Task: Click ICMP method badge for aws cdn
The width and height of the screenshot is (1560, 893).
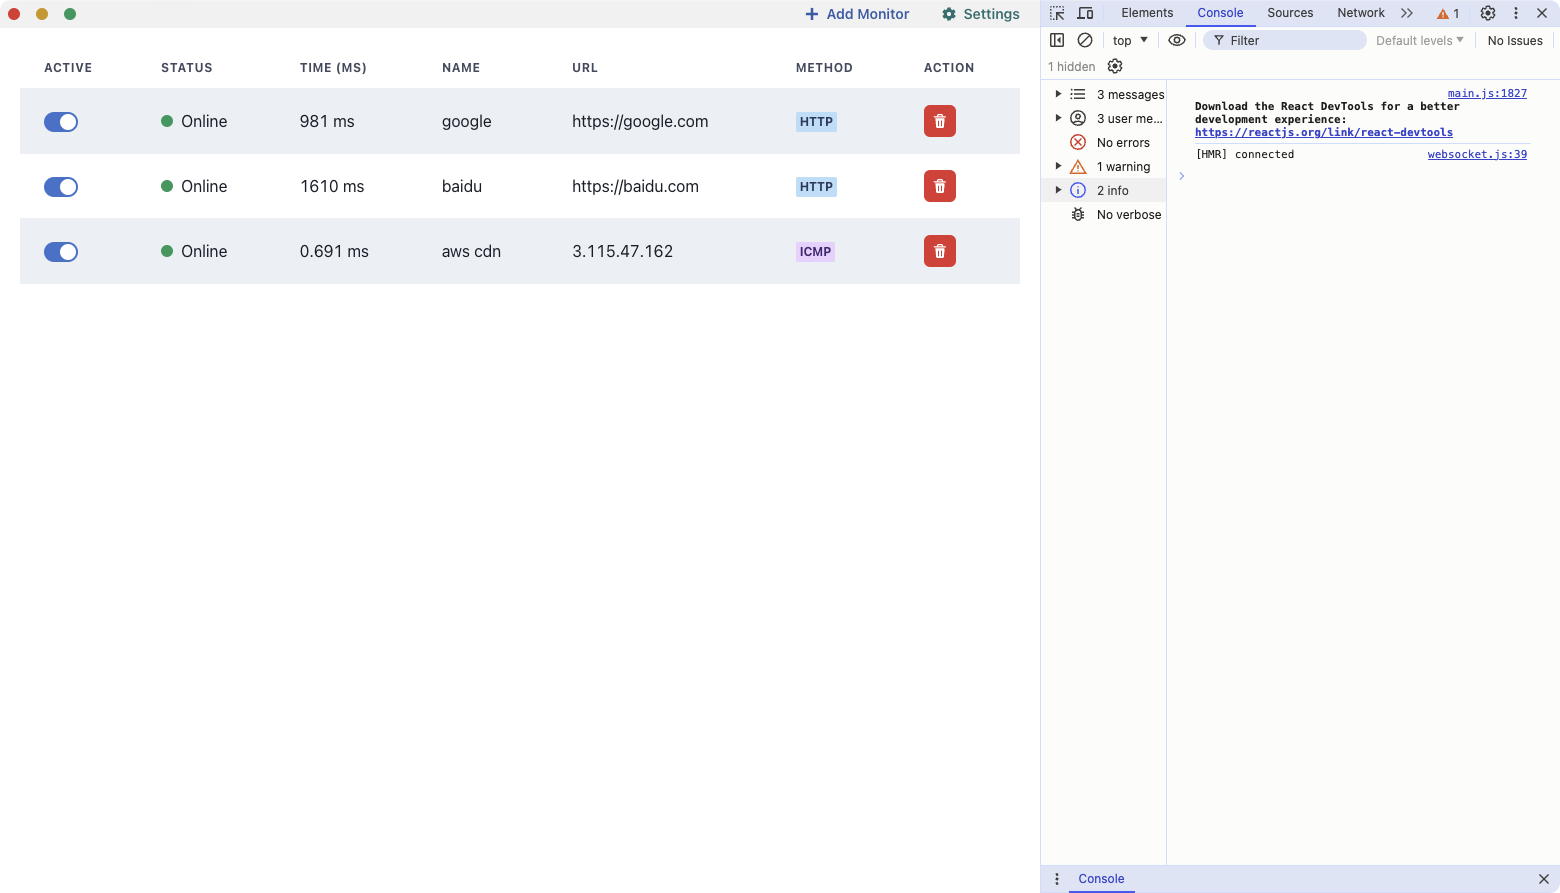Action: (x=815, y=252)
